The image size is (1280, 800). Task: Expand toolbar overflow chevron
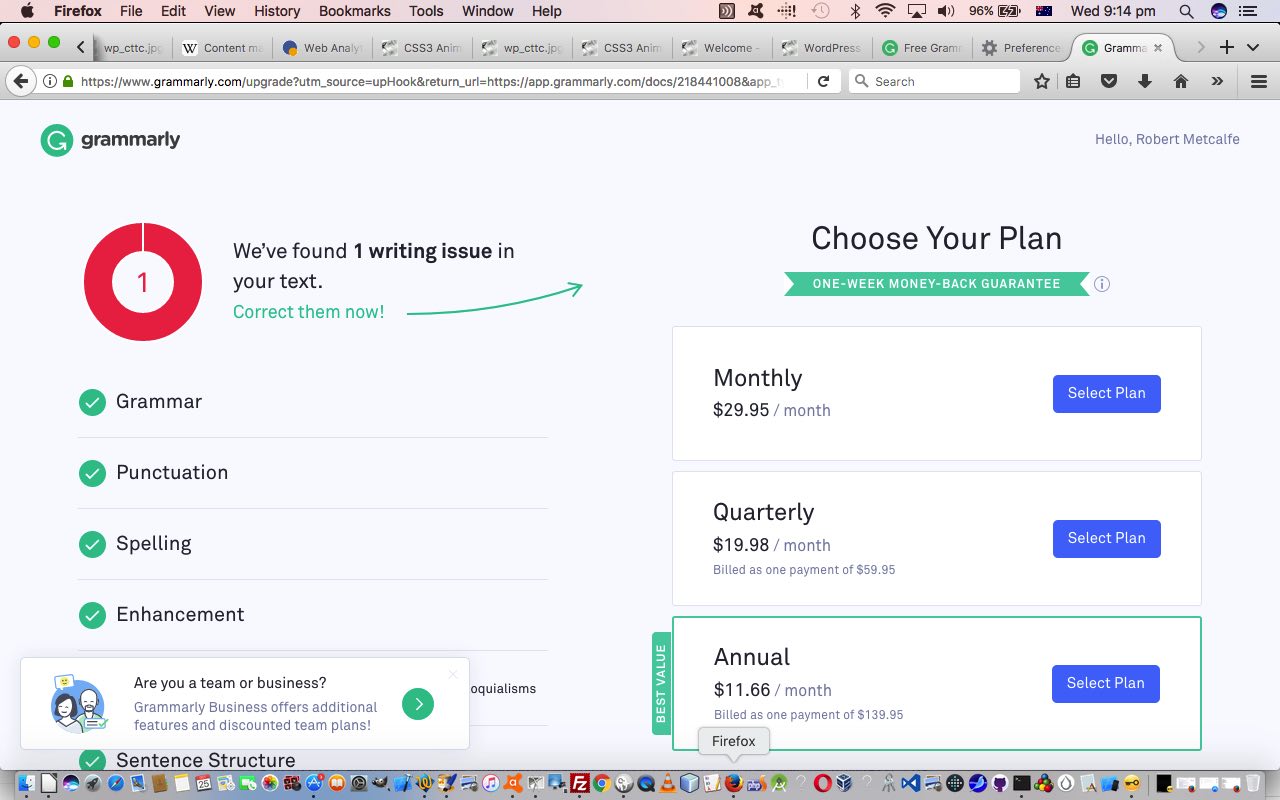click(1217, 81)
